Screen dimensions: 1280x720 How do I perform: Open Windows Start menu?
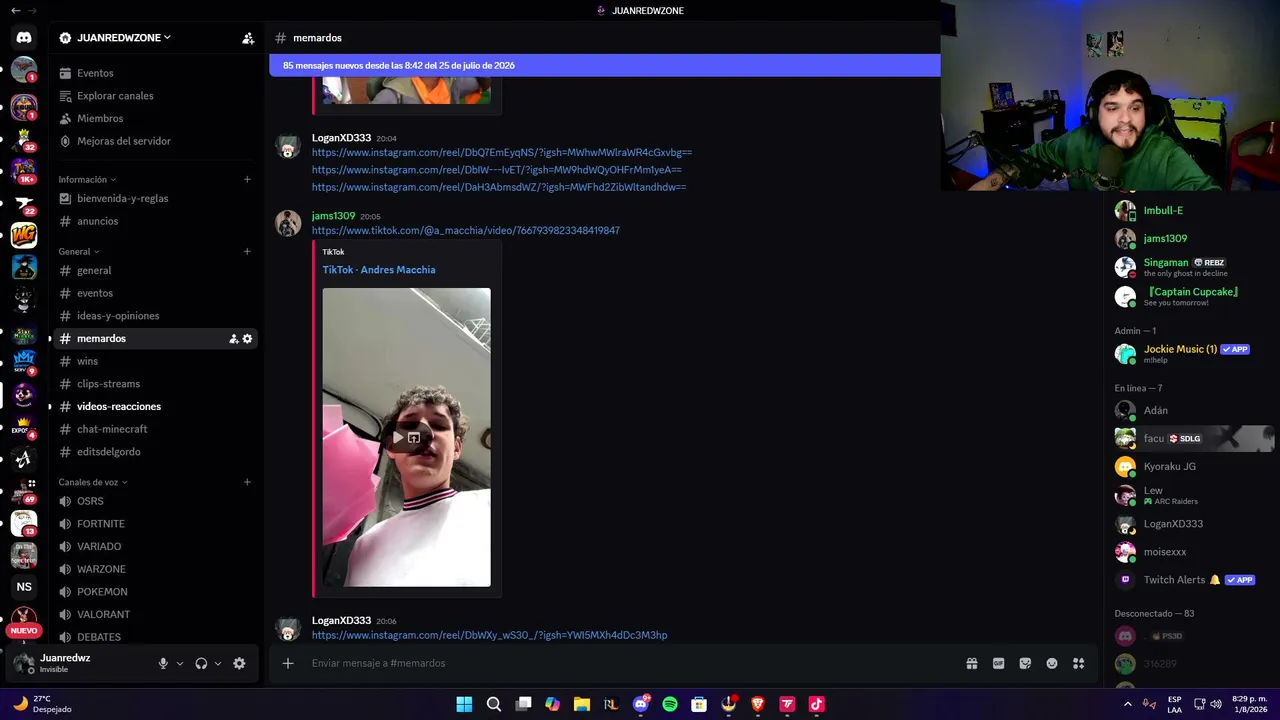[x=464, y=704]
